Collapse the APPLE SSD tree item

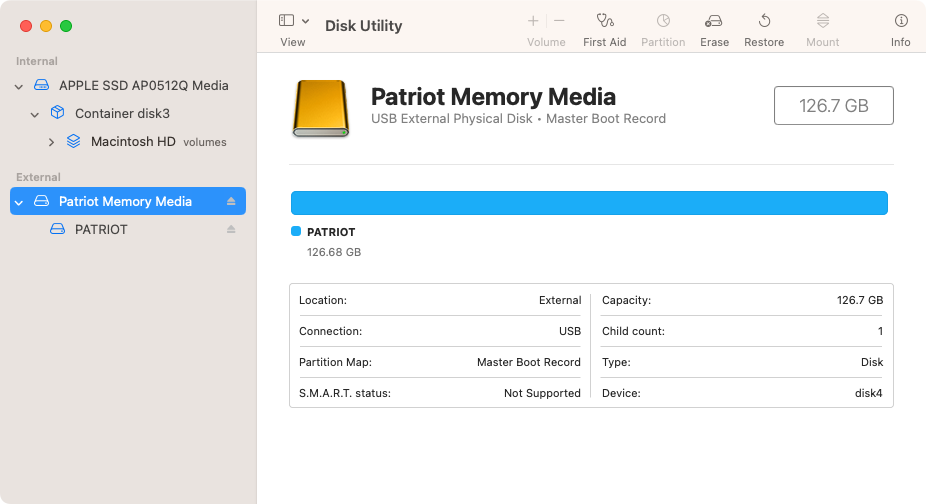[x=19, y=86]
